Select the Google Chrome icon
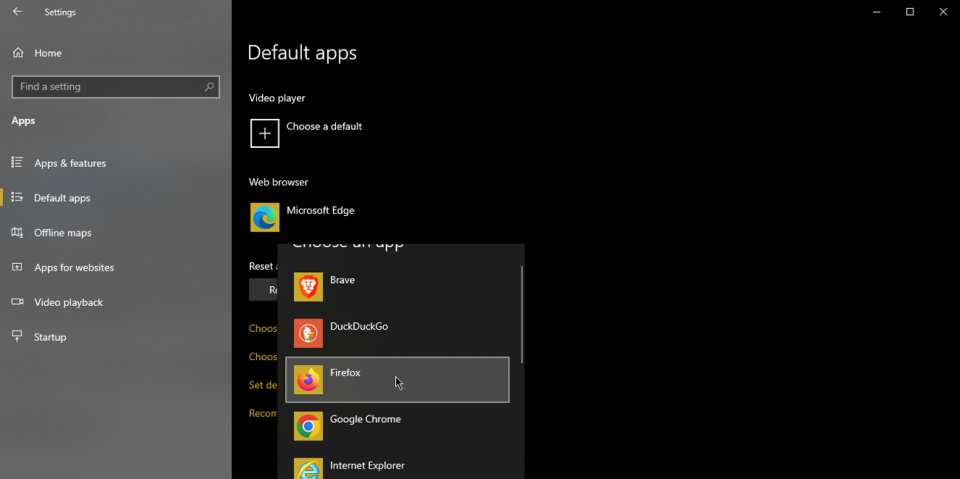Screen dimensions: 960x479 [308, 426]
